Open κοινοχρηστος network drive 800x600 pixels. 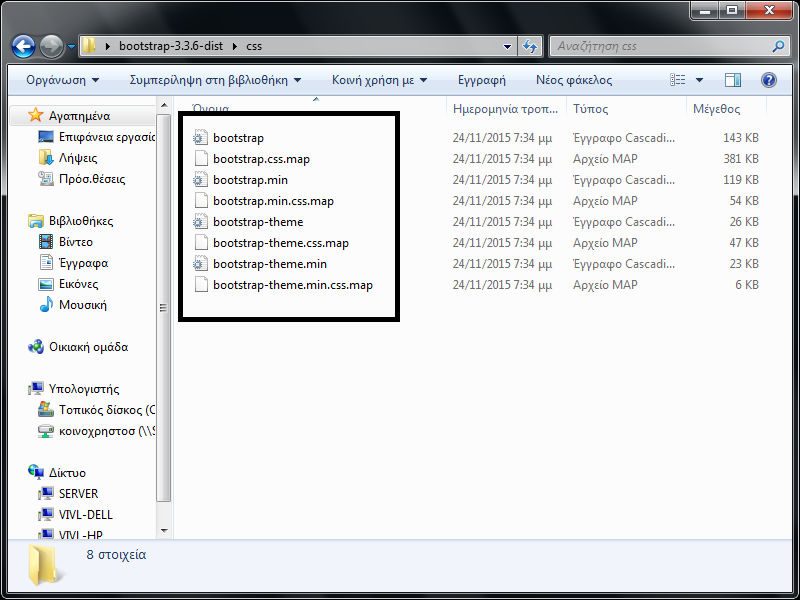107,431
